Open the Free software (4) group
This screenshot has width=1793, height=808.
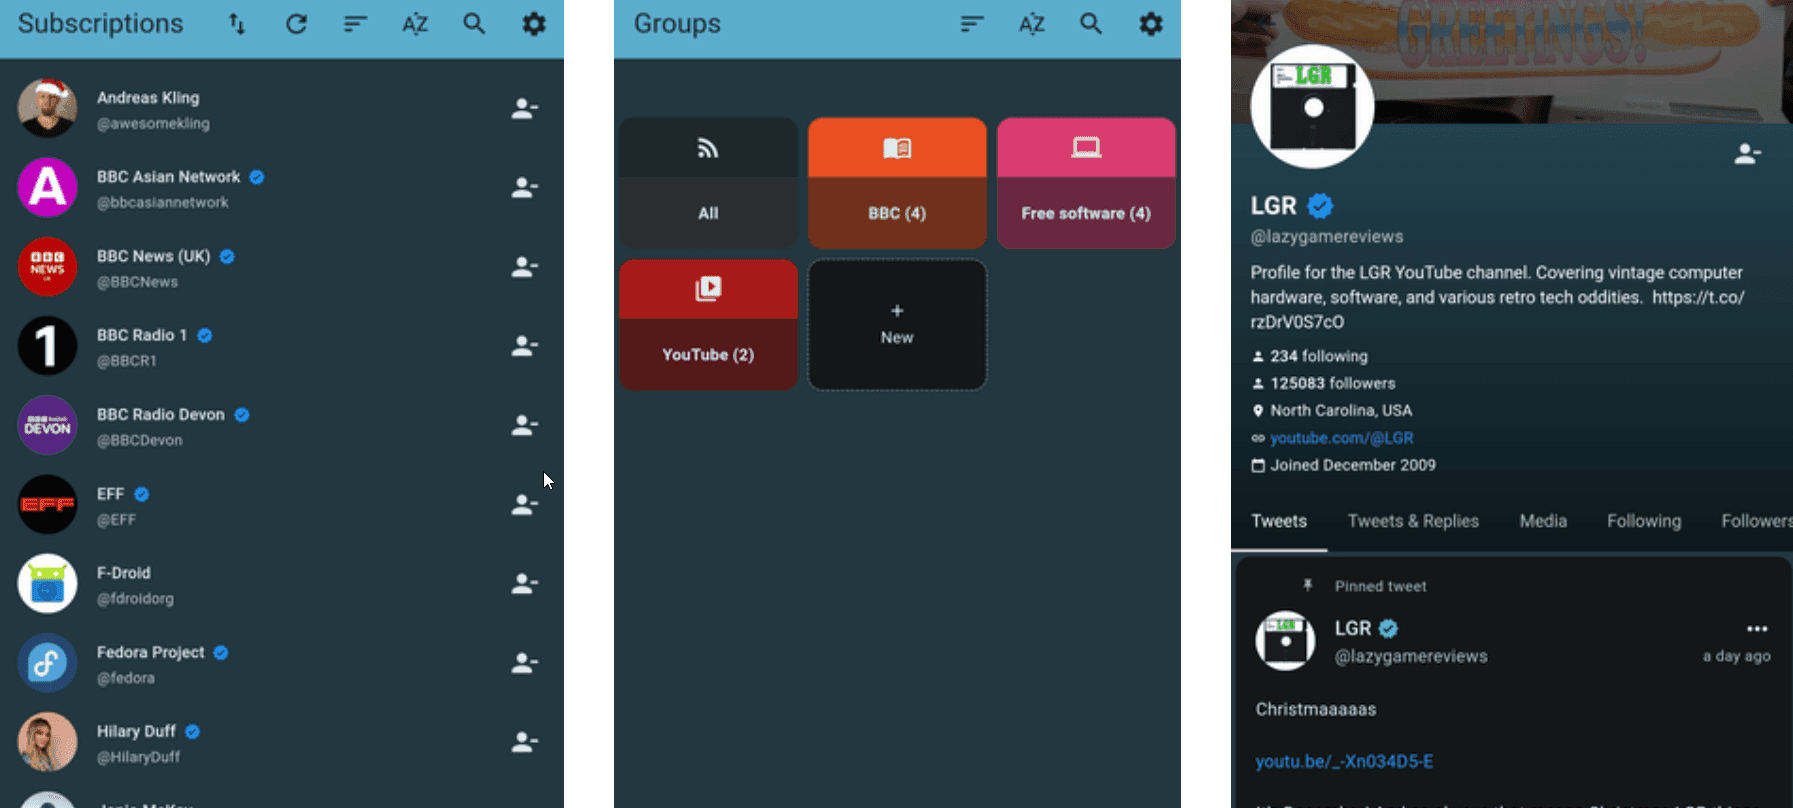tap(1086, 182)
